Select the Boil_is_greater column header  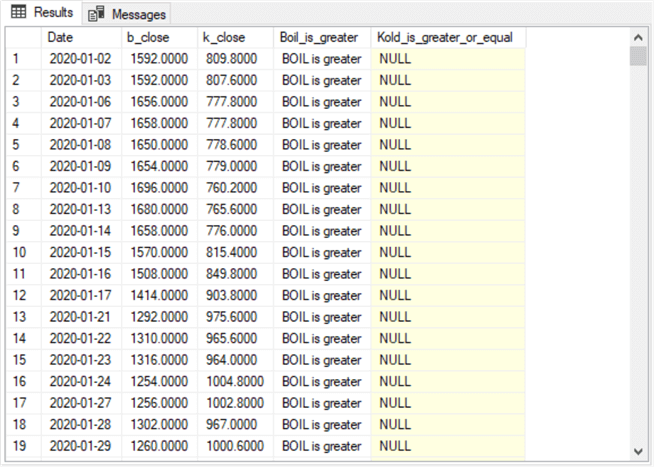[x=322, y=38]
